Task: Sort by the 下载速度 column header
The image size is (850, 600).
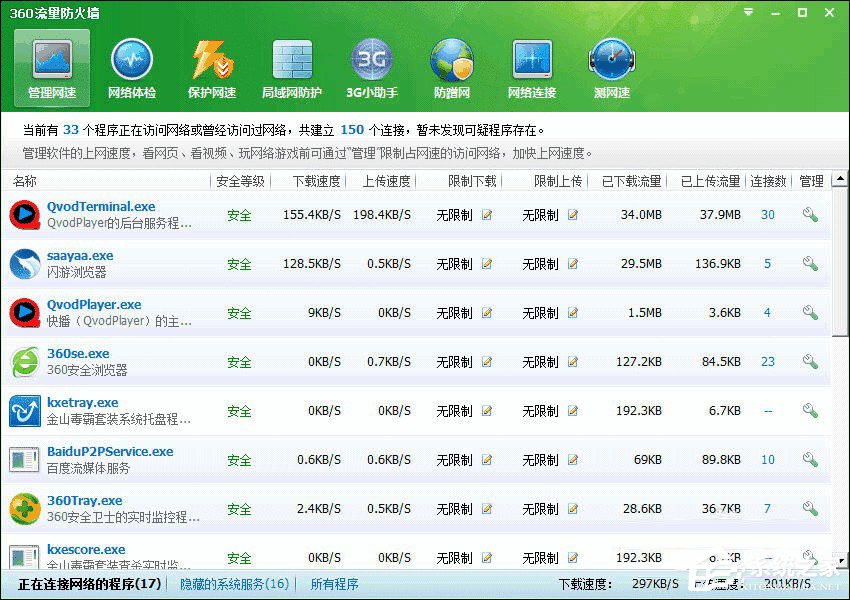Action: coord(316,181)
